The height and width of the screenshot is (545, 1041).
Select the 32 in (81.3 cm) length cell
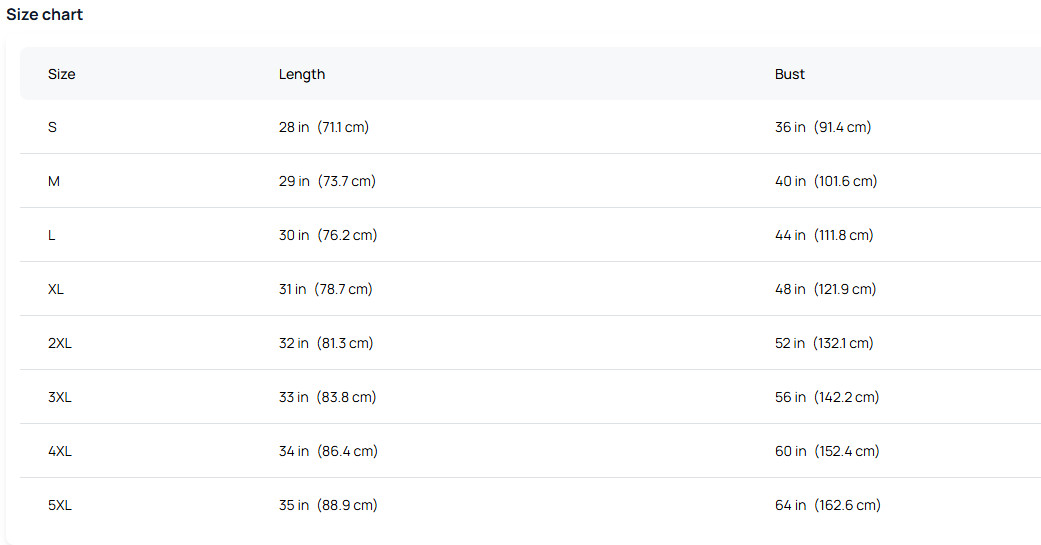(x=326, y=344)
